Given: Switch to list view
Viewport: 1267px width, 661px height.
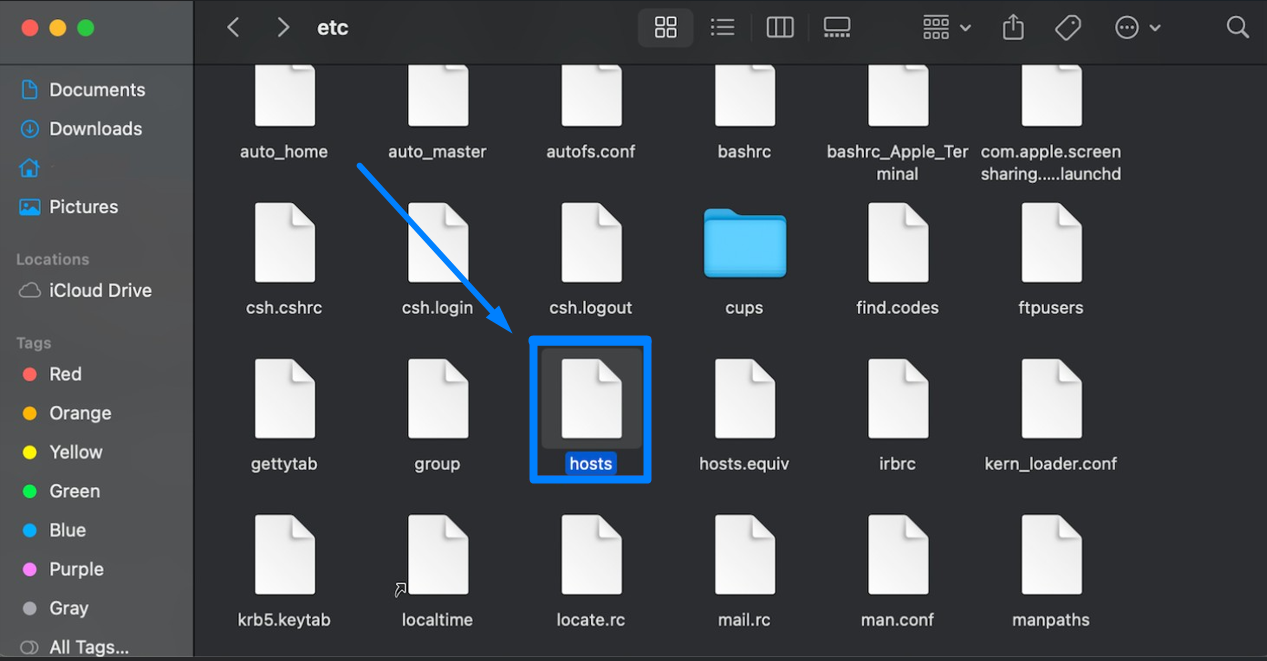Looking at the screenshot, I should tap(722, 27).
